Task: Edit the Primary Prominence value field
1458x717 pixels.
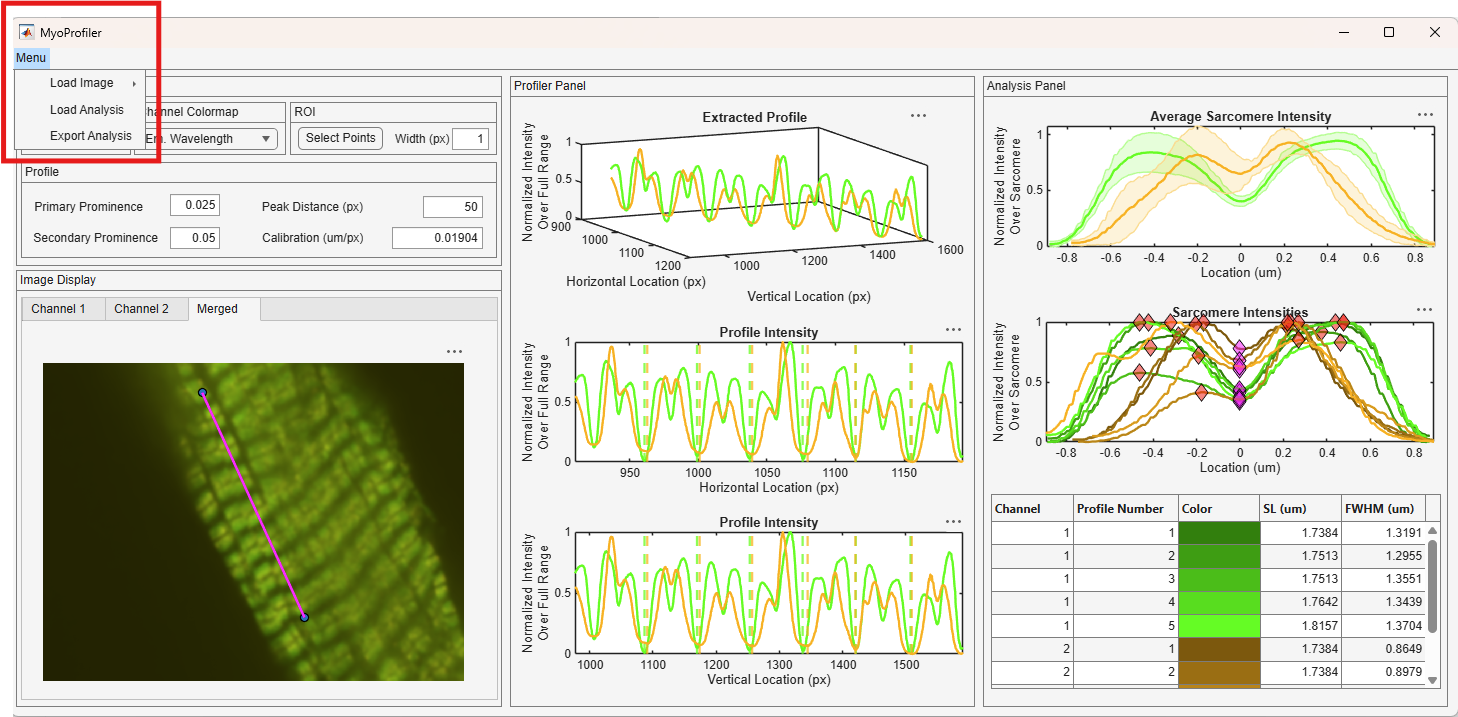Action: (x=194, y=206)
